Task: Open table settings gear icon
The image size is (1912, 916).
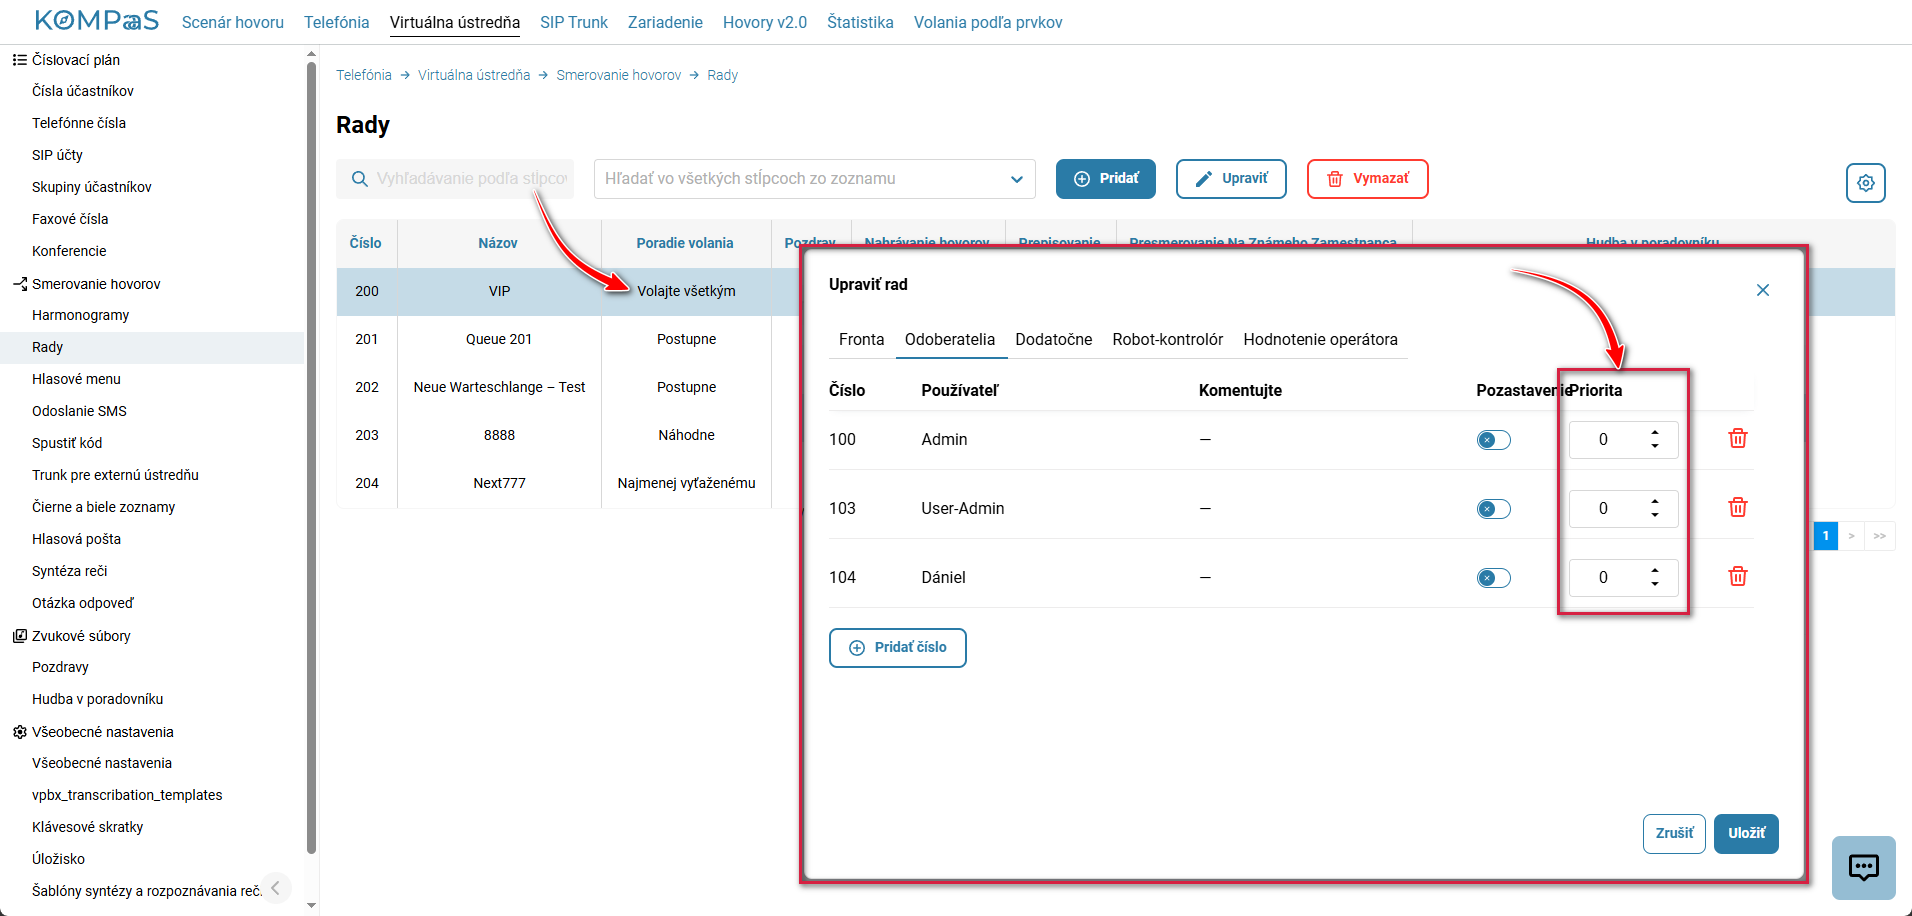Action: (1866, 183)
